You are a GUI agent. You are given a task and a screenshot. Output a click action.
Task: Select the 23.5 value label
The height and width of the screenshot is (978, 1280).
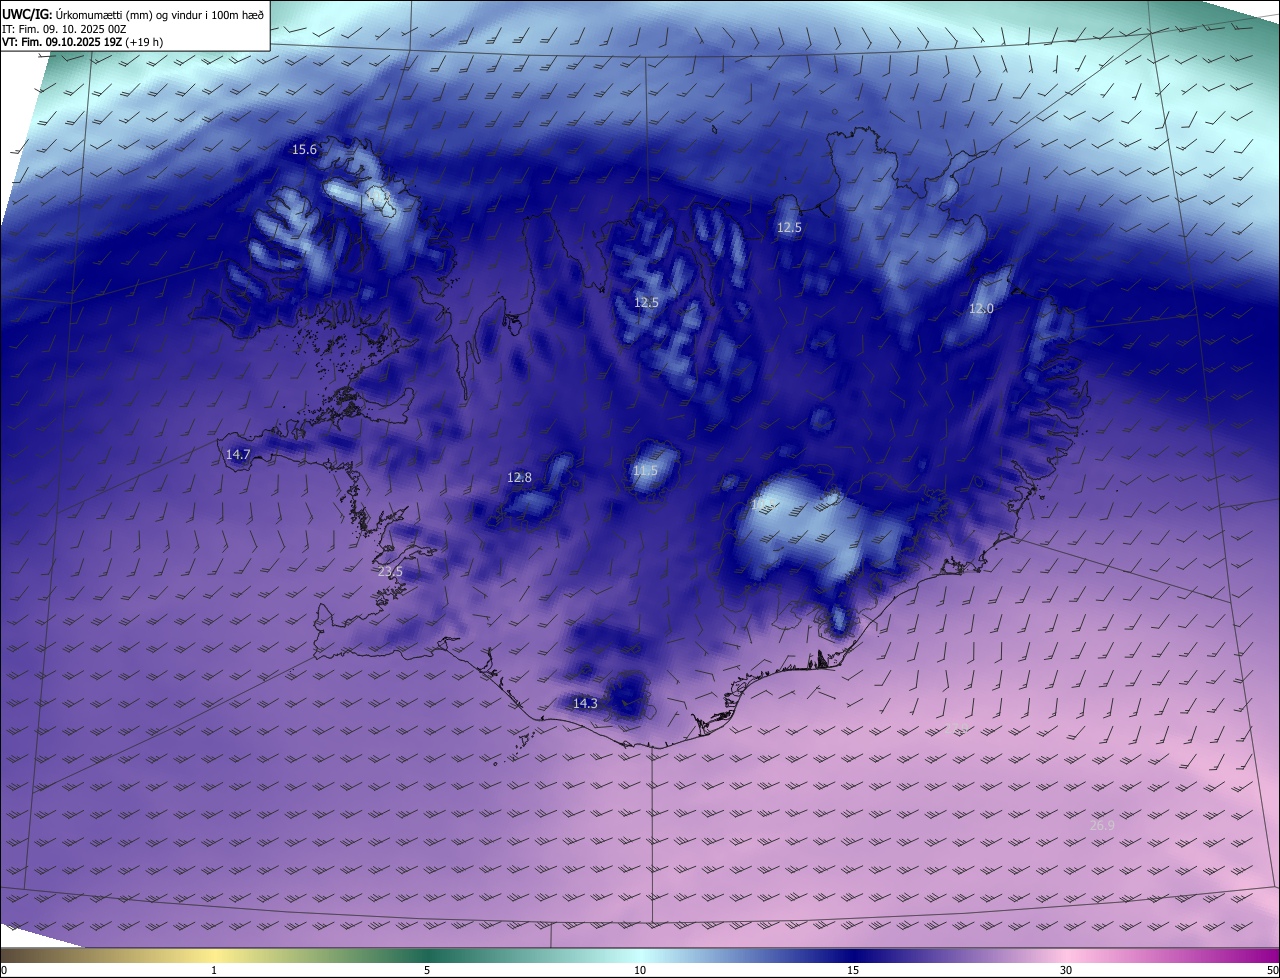pos(390,572)
